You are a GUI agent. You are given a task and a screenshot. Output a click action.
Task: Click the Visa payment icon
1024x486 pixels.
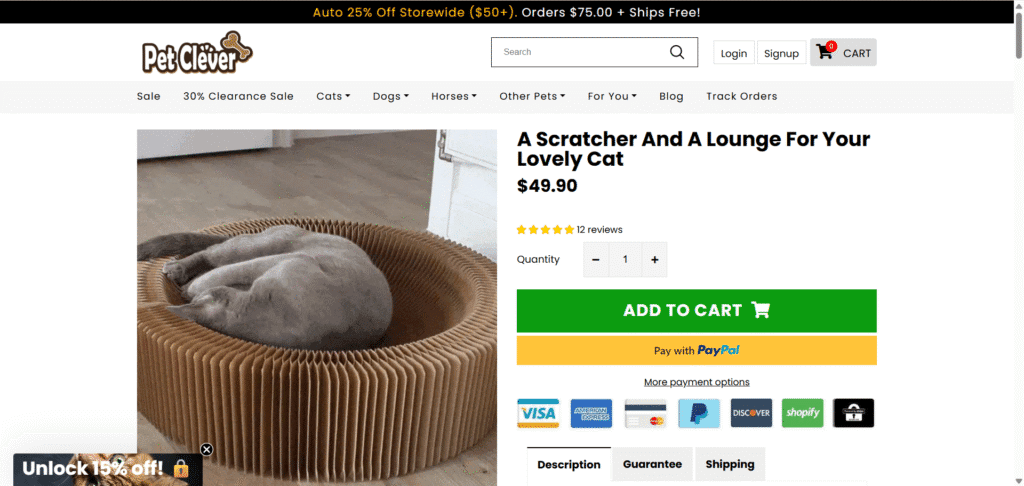click(538, 413)
